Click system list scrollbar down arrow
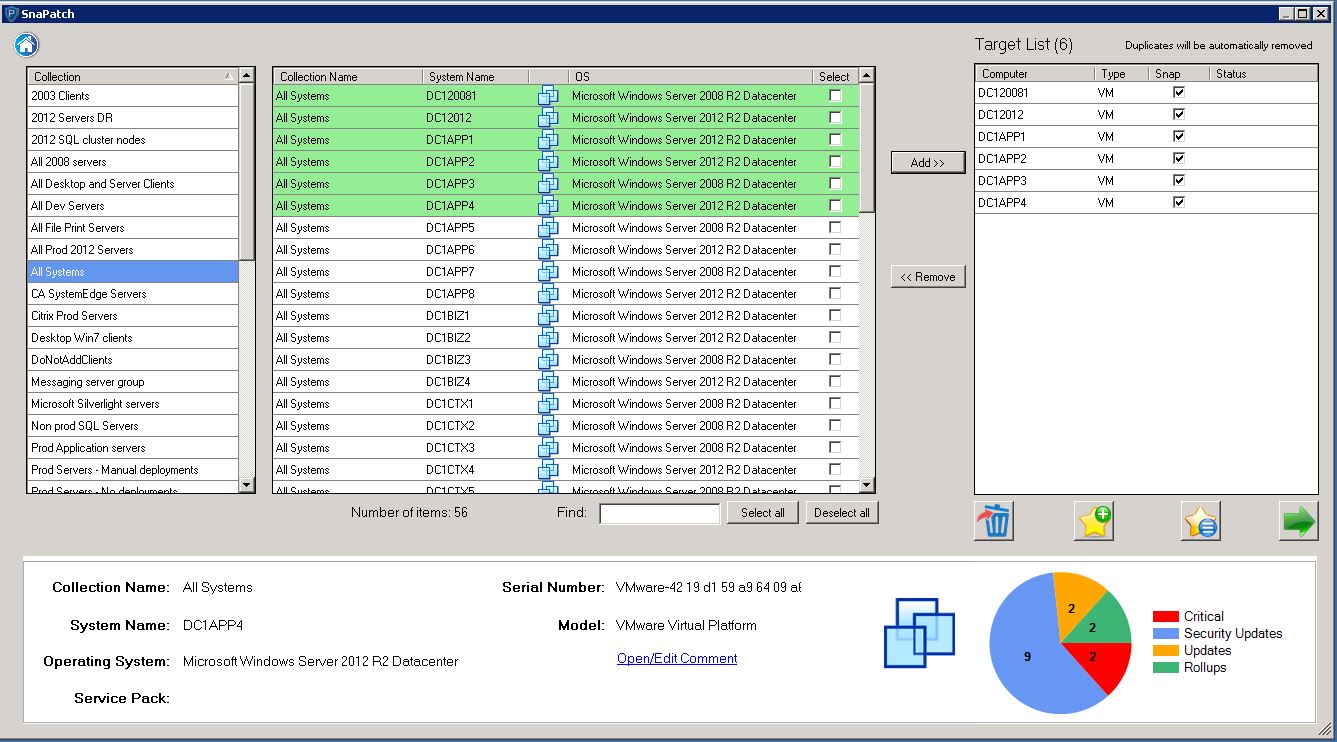 click(x=867, y=485)
